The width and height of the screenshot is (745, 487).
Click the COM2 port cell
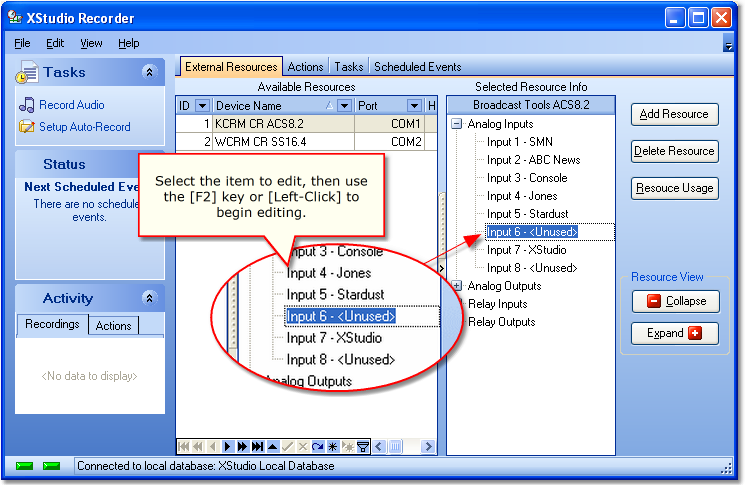click(390, 142)
